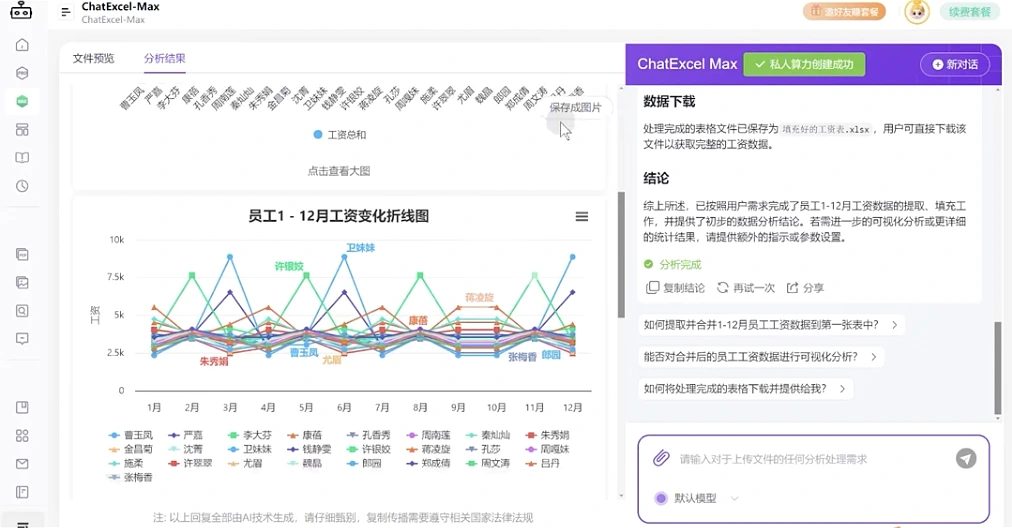This screenshot has width=1012, height=528.
Task: Click the bookmark square sidebar icon
Action: coord(22,407)
